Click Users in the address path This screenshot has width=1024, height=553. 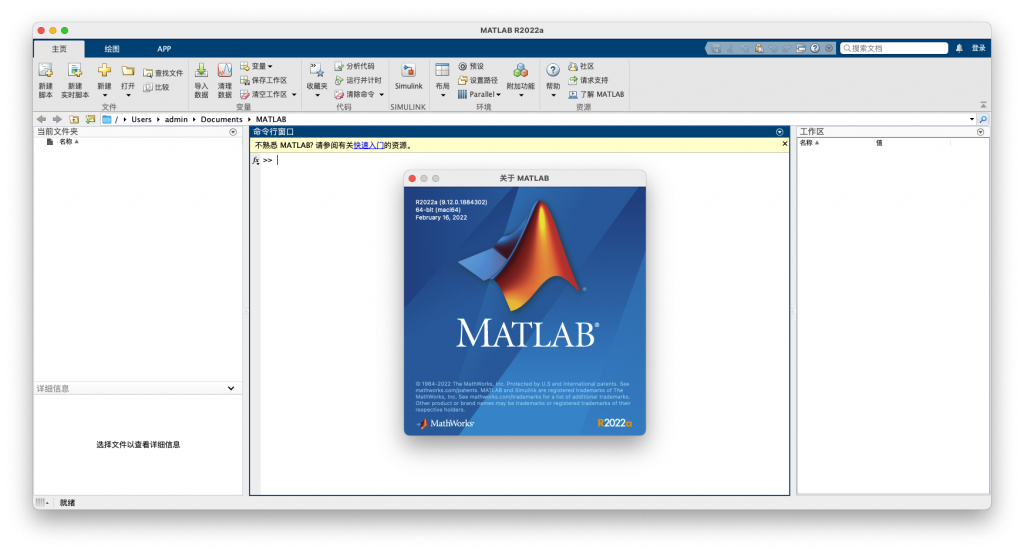[141, 119]
